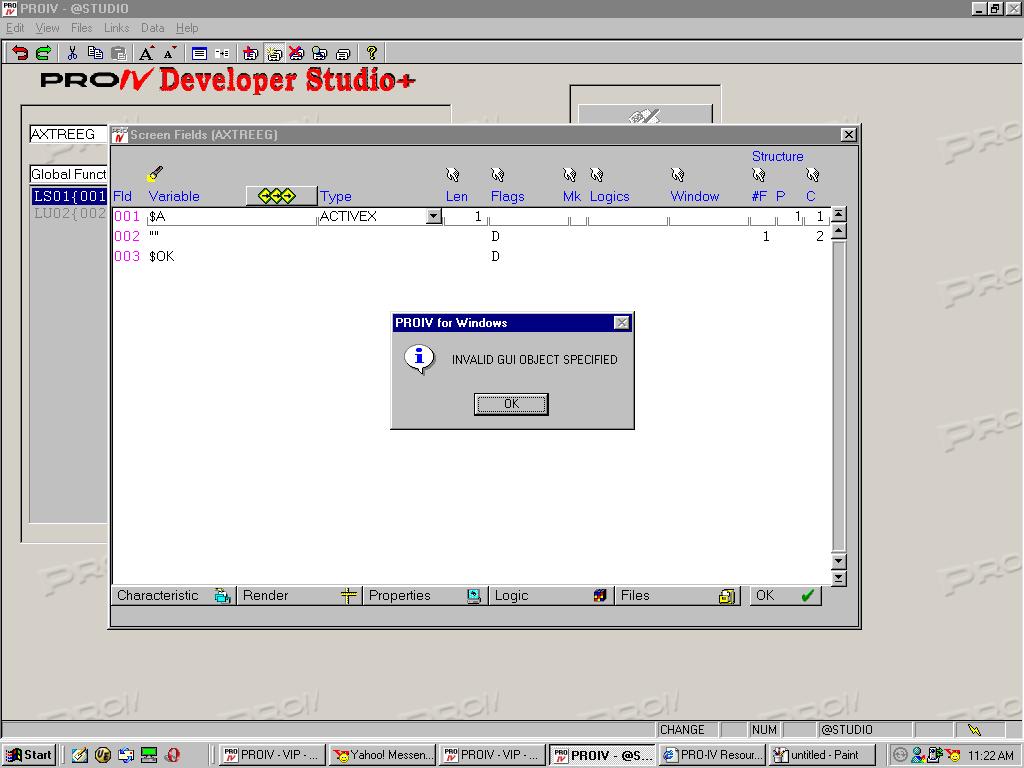The width and height of the screenshot is (1024, 768).
Task: Click the greyed paste icon
Action: tap(119, 54)
